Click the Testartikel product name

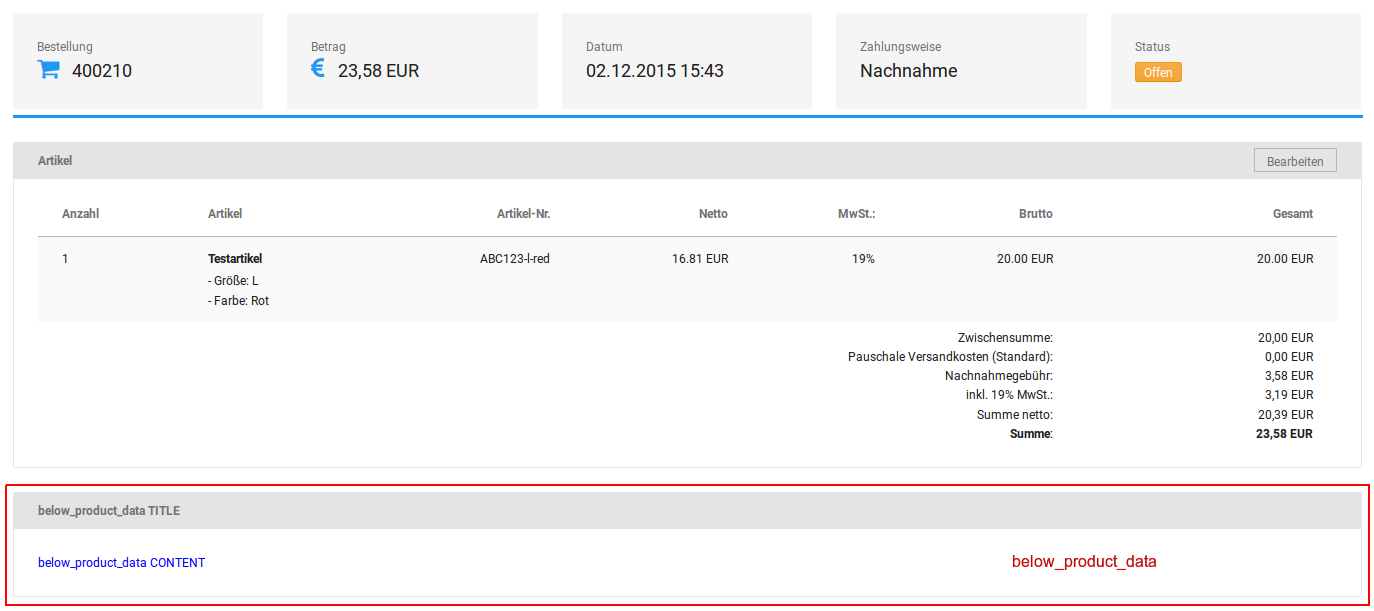(235, 259)
